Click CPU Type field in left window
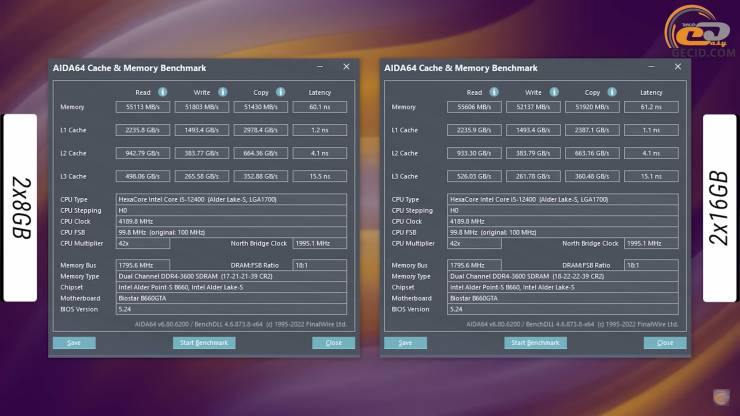Viewport: 740px width, 416px height. click(231, 199)
